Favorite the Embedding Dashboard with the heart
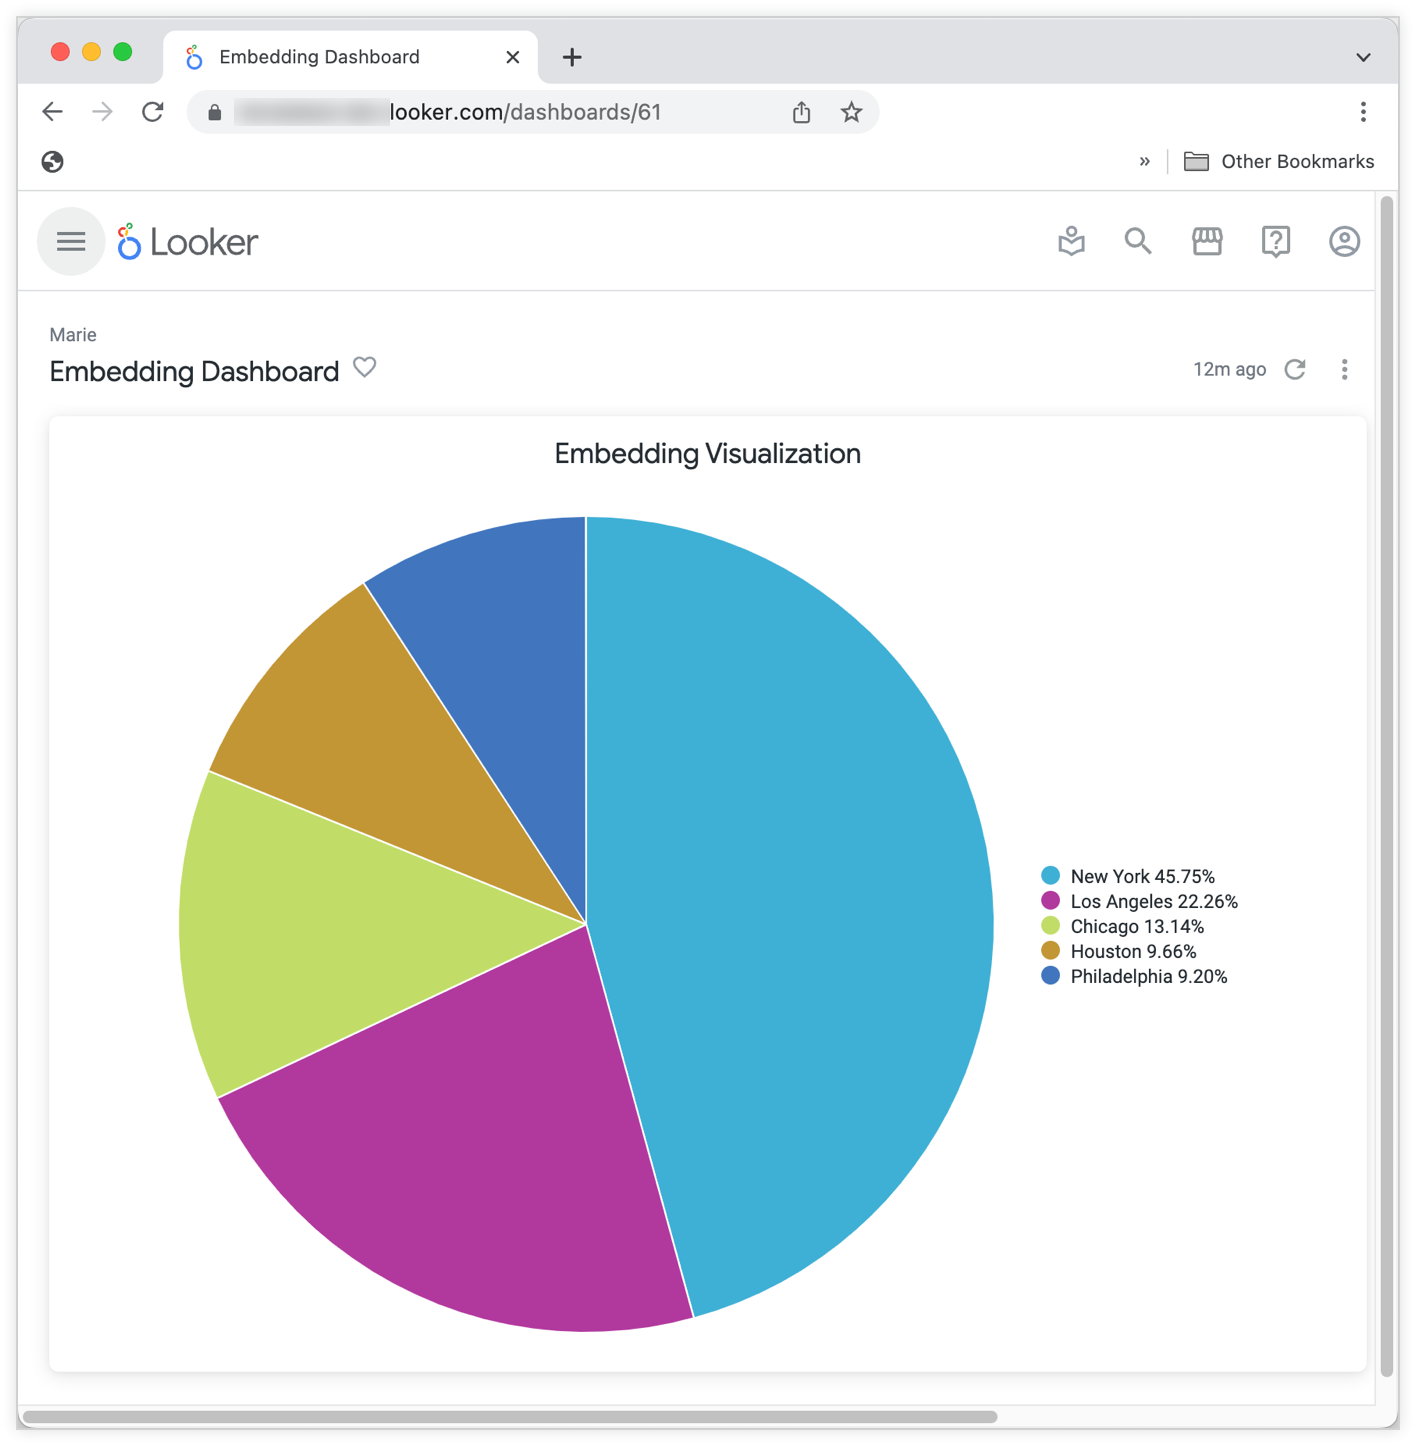Image resolution: width=1416 pixels, height=1446 pixels. click(x=365, y=368)
